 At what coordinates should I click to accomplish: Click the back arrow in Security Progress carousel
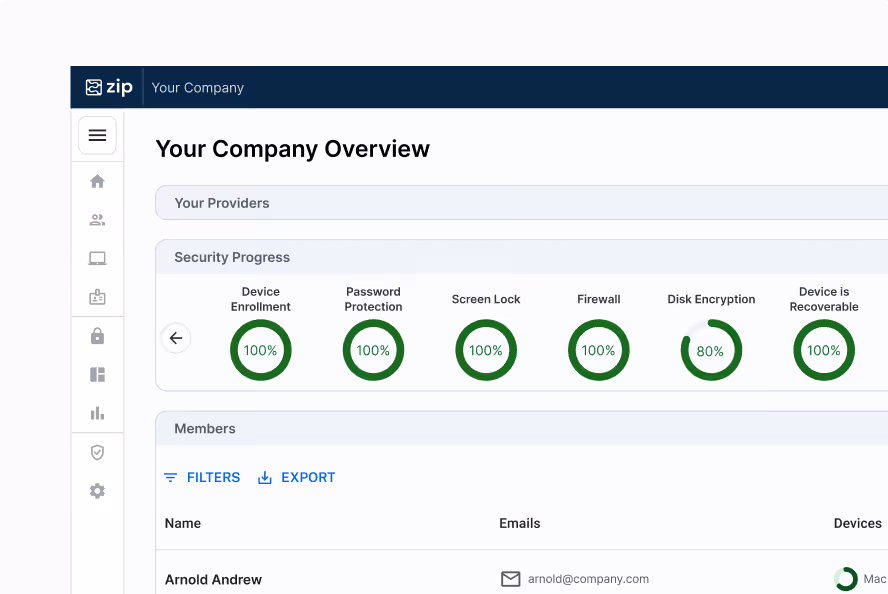click(x=176, y=338)
